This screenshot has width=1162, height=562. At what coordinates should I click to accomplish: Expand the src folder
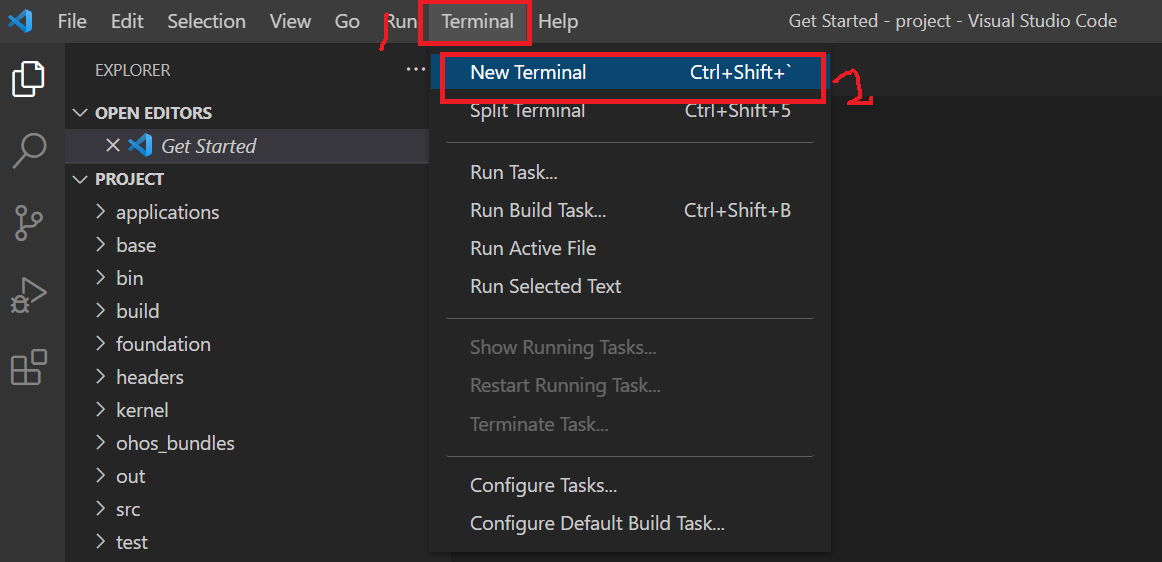pos(247,509)
